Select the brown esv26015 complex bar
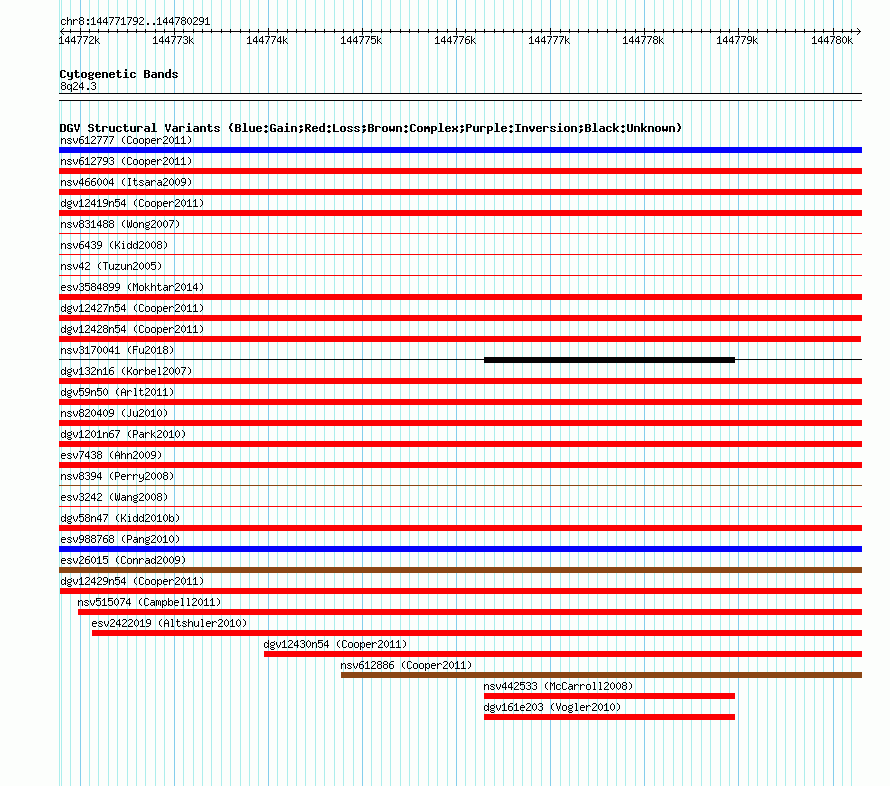Screen dimensions: 890x786 click(460, 570)
